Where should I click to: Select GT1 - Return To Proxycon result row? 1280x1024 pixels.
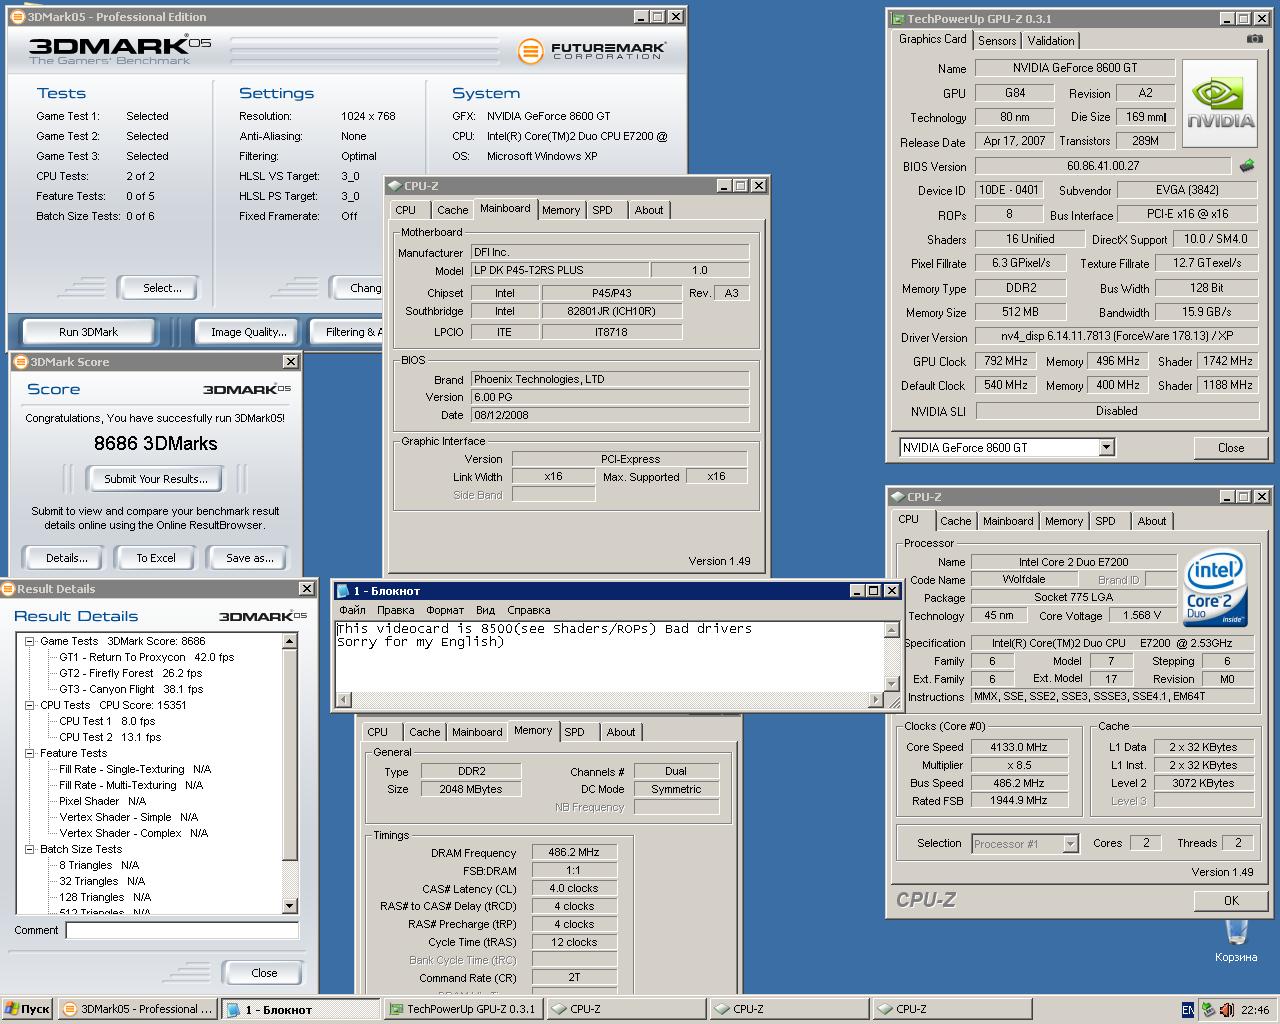(146, 657)
